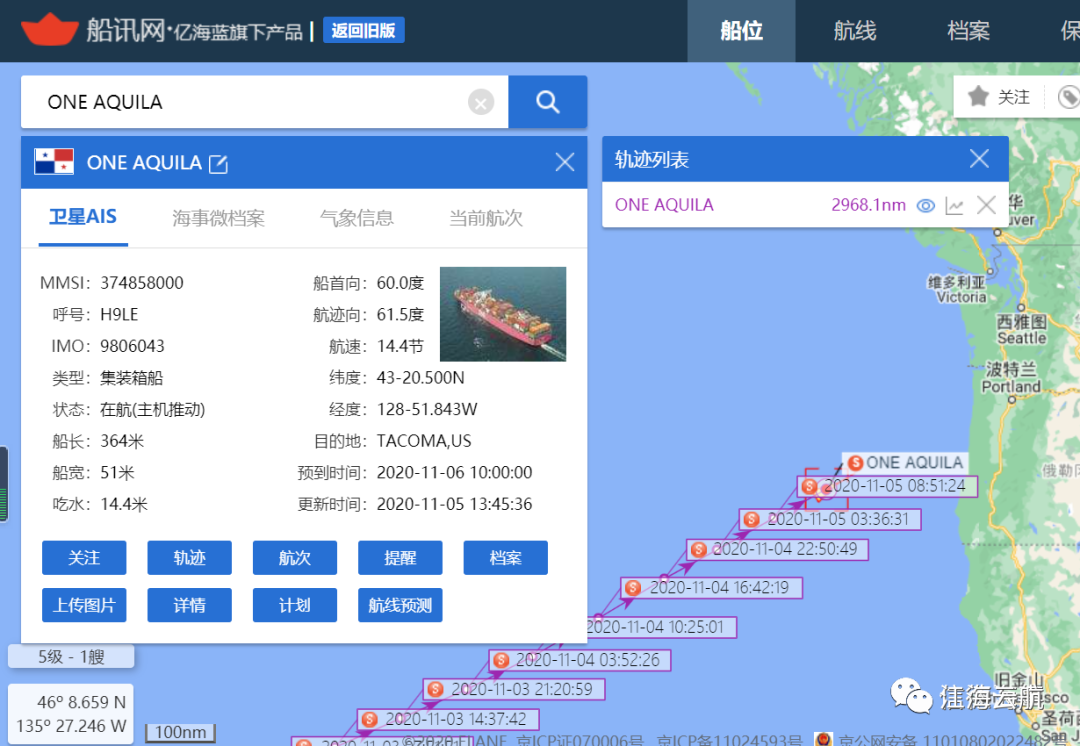Click track point 2020-11-03 14:37:42
The image size is (1080, 746).
click(448, 719)
